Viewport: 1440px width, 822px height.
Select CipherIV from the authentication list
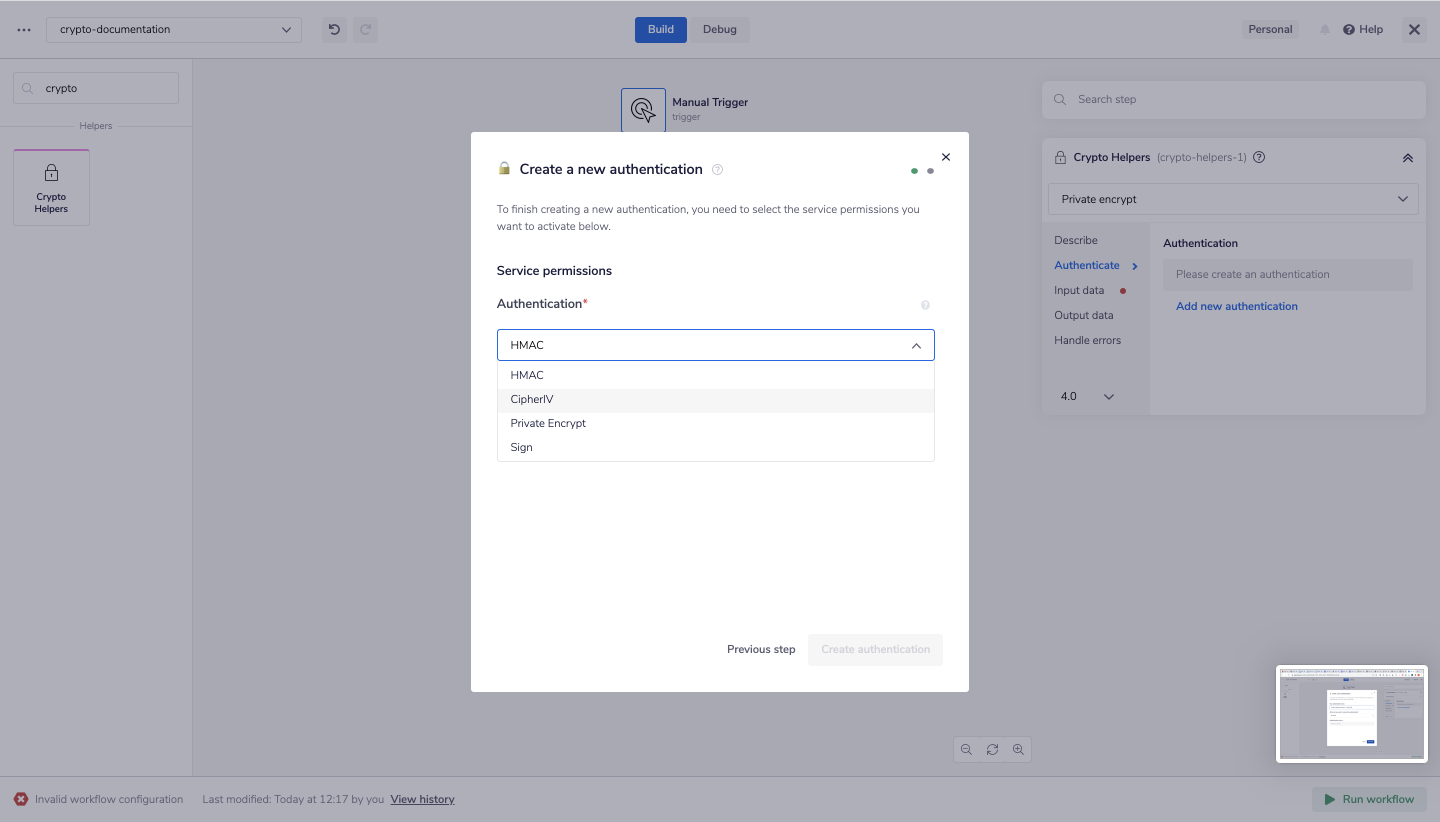pos(532,398)
